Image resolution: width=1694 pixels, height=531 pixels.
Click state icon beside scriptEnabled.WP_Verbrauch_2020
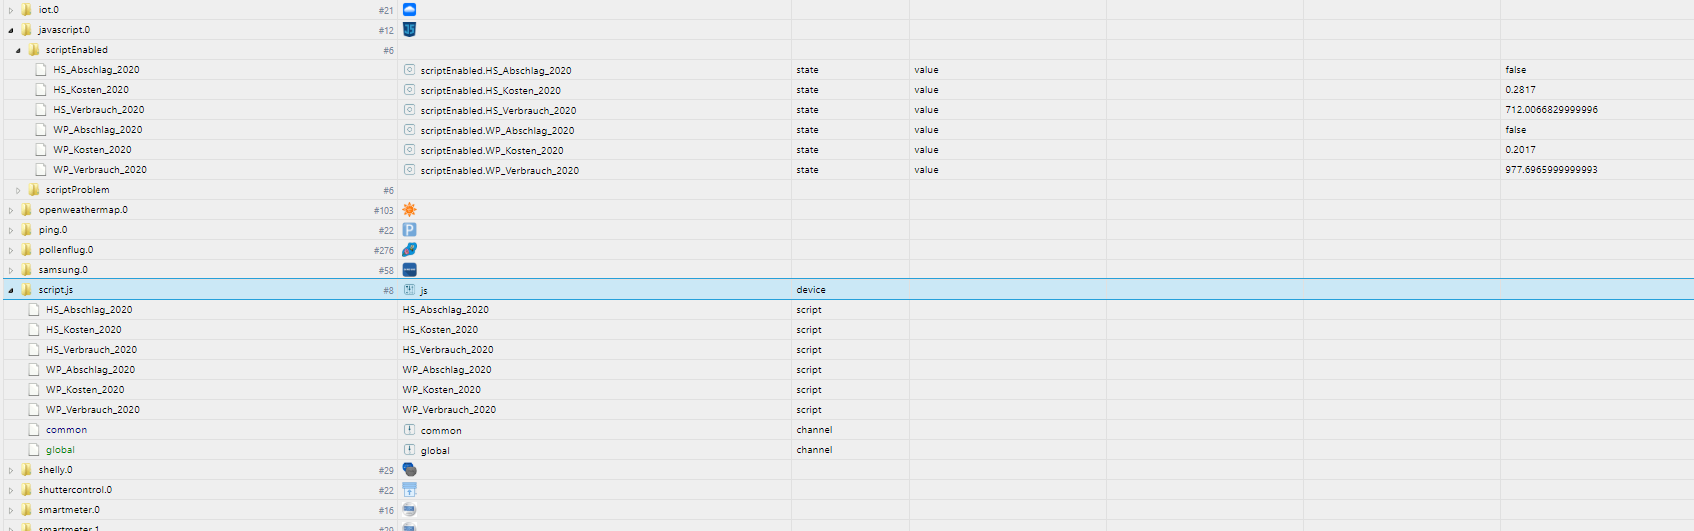coord(409,170)
